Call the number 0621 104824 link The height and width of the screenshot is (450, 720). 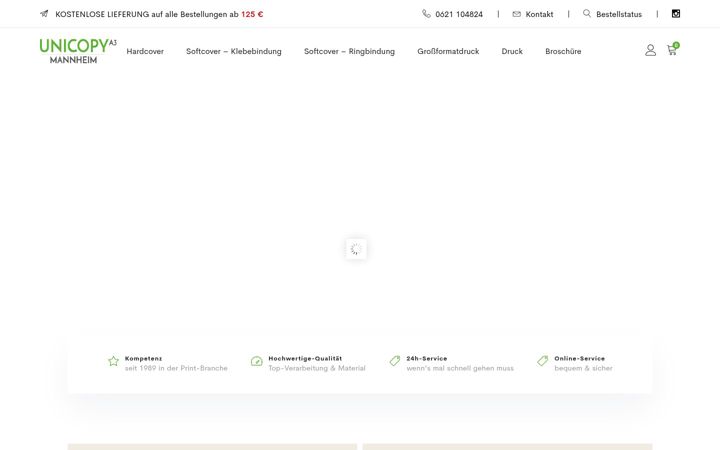pyautogui.click(x=459, y=14)
